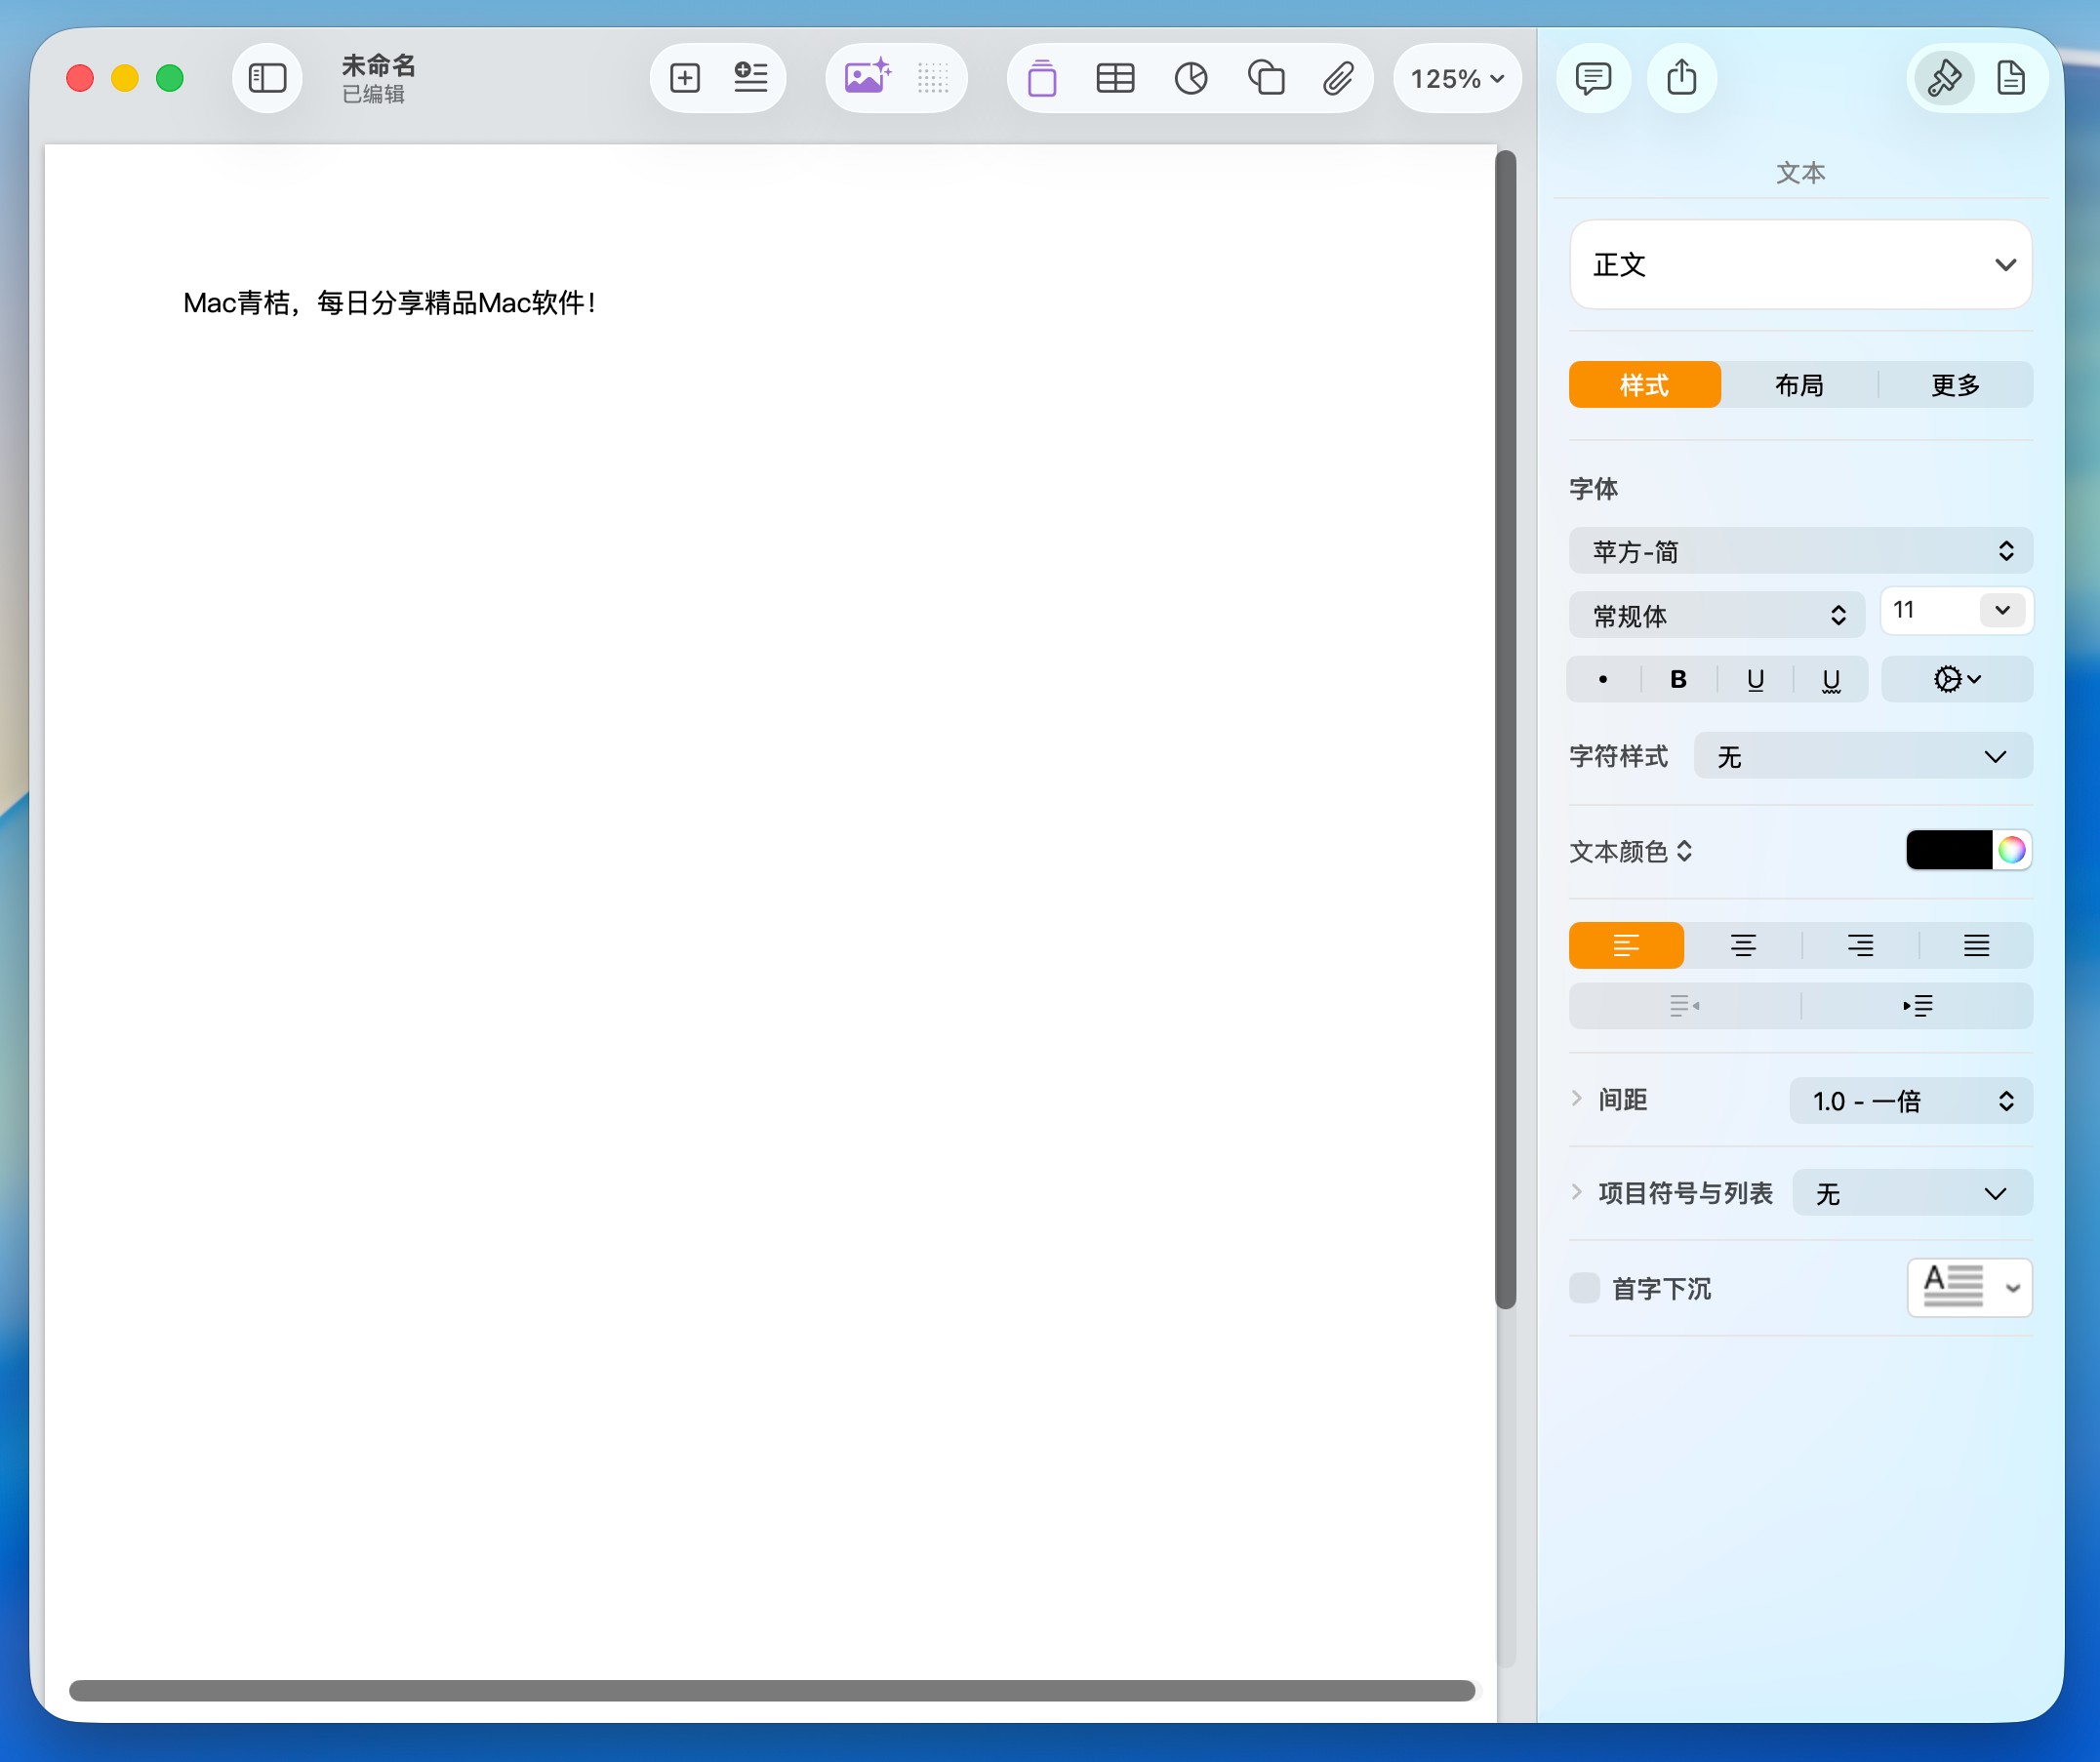Open the 苹方-简 font dropdown
The image size is (2100, 1762).
coord(1800,551)
